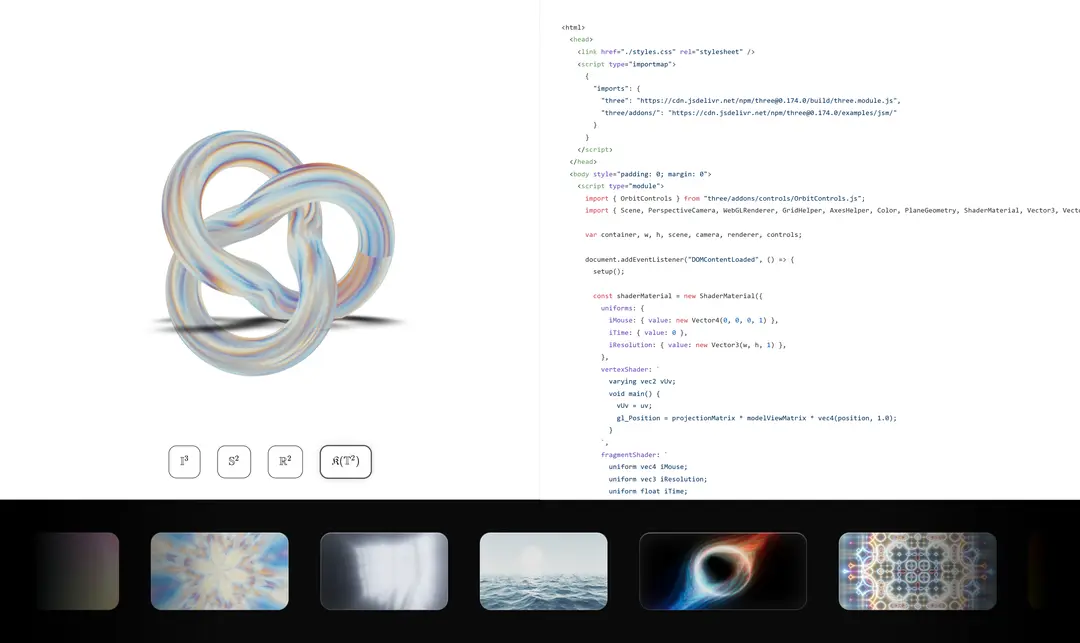1080x643 pixels.
Task: Open the black hole shader thumbnail
Action: click(723, 571)
